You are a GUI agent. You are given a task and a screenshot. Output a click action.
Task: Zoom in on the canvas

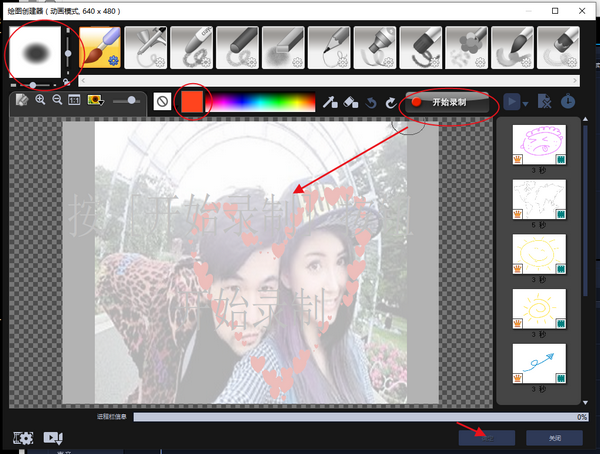(x=41, y=101)
